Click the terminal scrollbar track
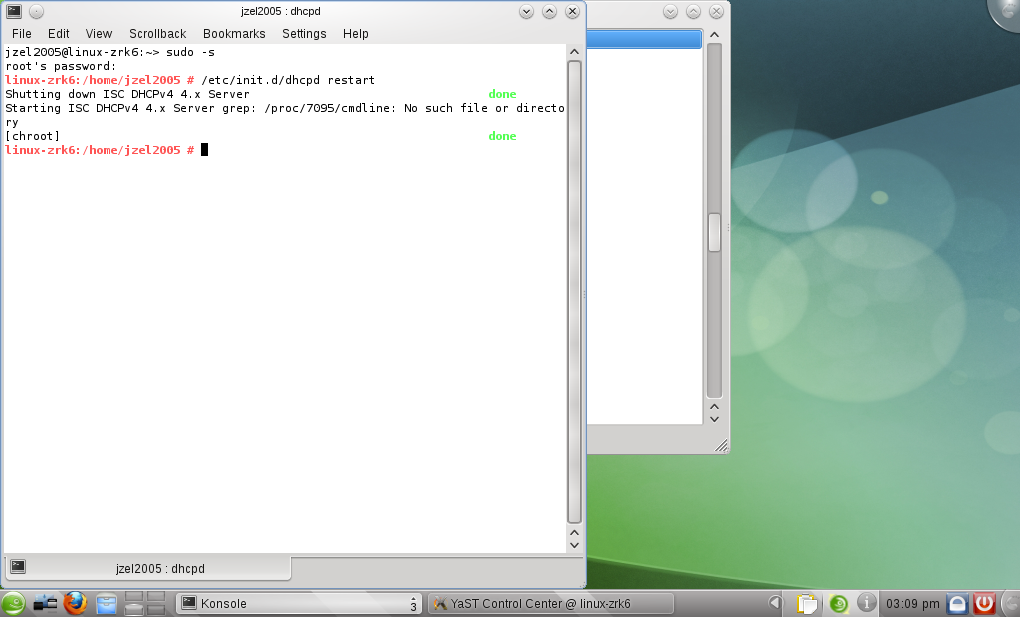The width and height of the screenshot is (1020, 617). [574, 293]
